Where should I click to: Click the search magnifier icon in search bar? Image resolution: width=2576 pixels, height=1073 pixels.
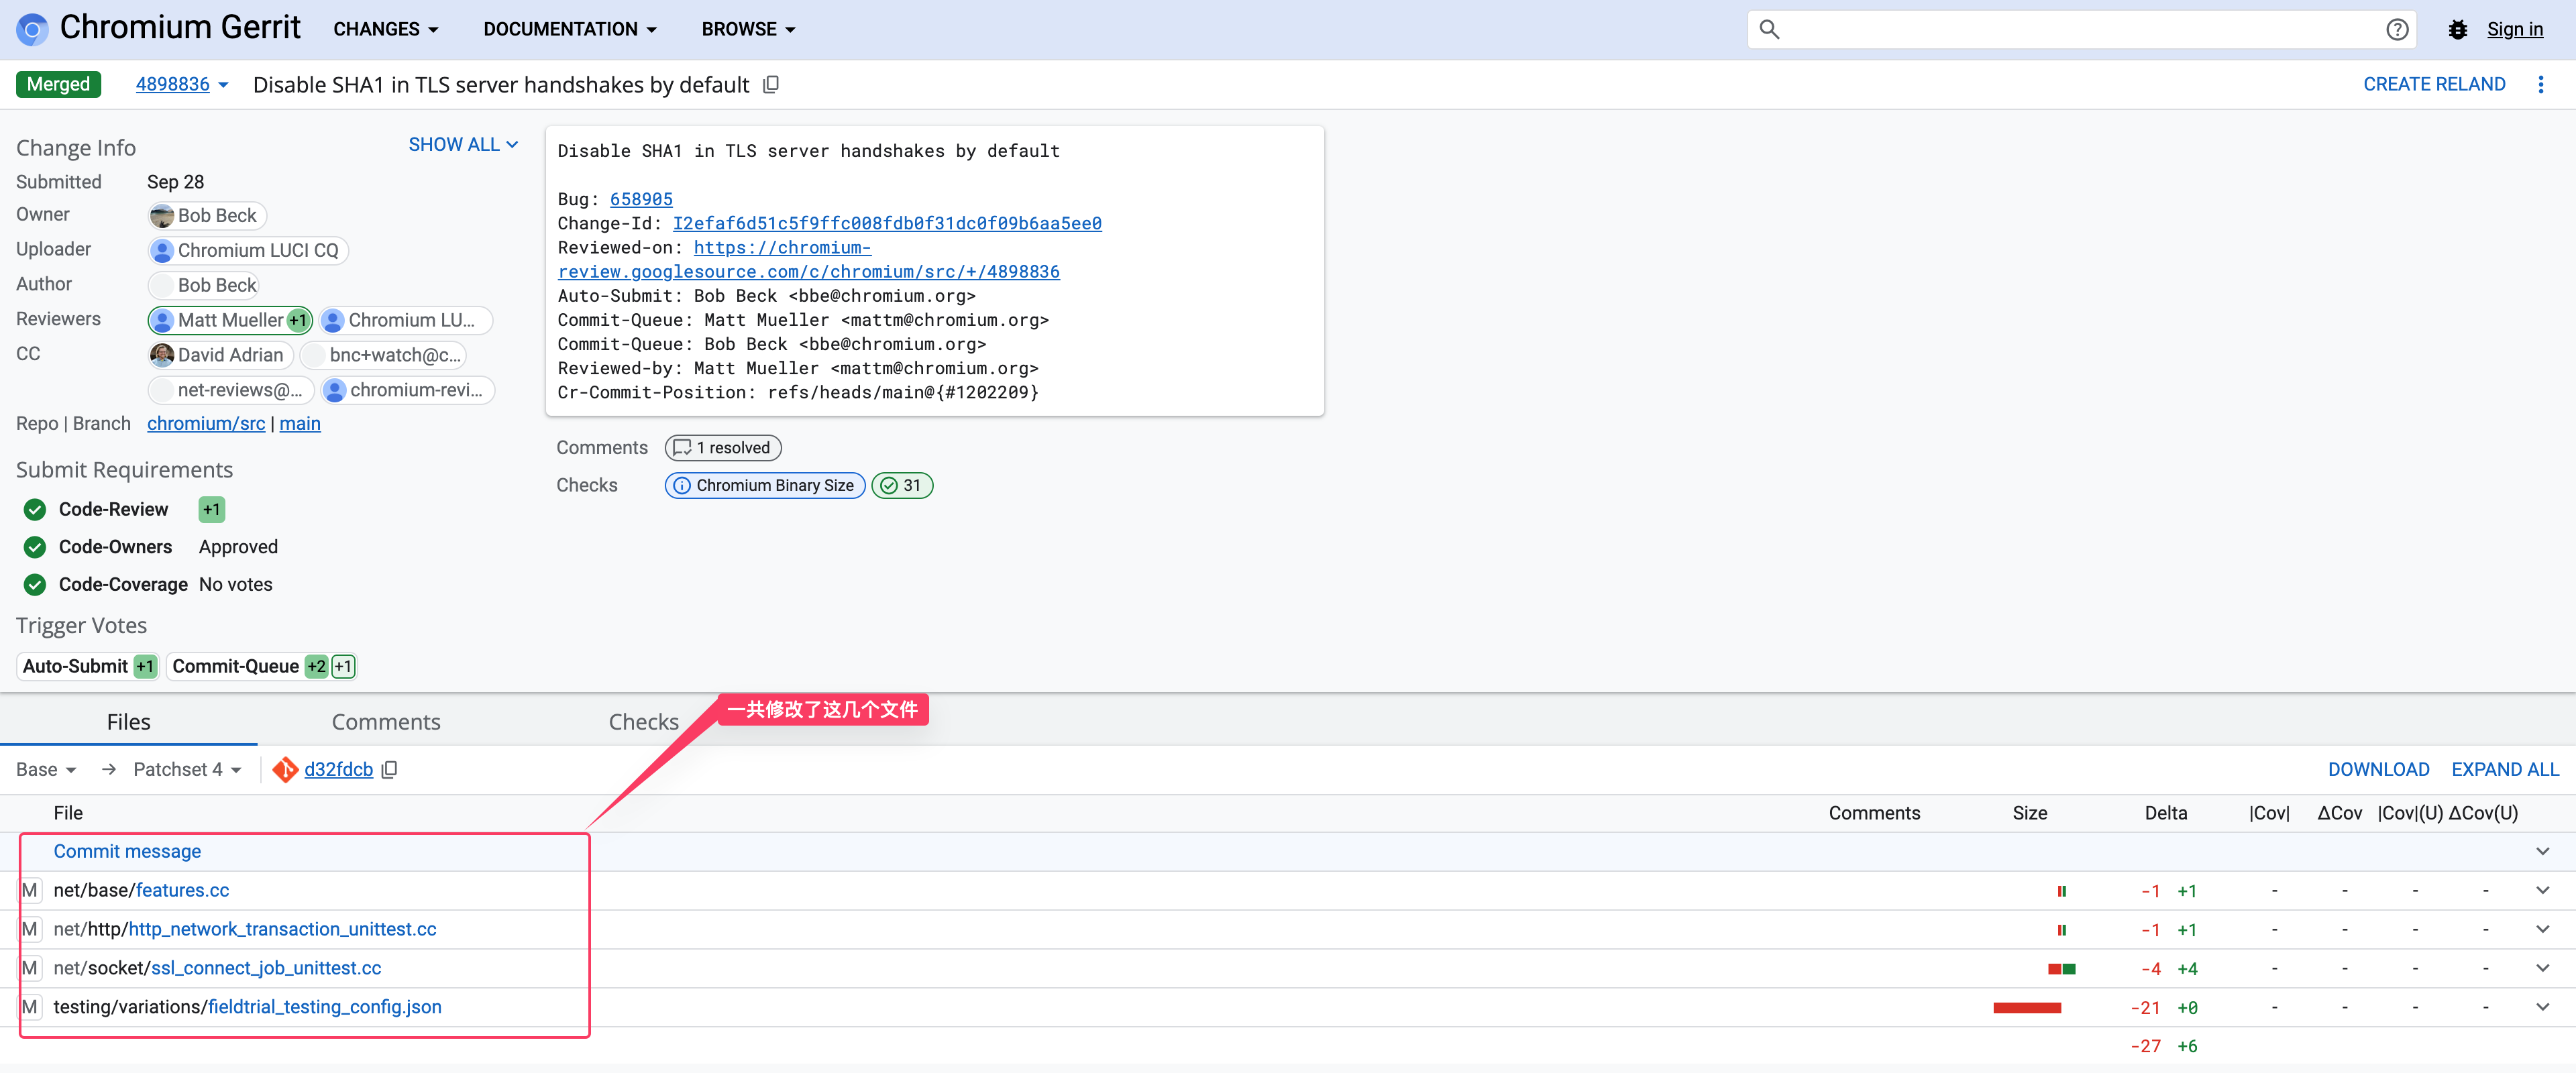point(1769,30)
